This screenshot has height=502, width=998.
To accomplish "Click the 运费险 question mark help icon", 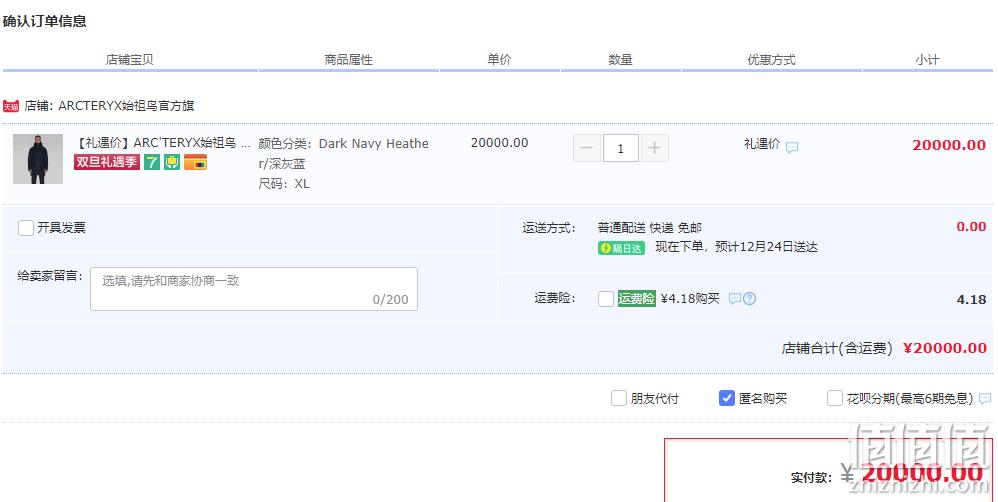I will click(750, 298).
